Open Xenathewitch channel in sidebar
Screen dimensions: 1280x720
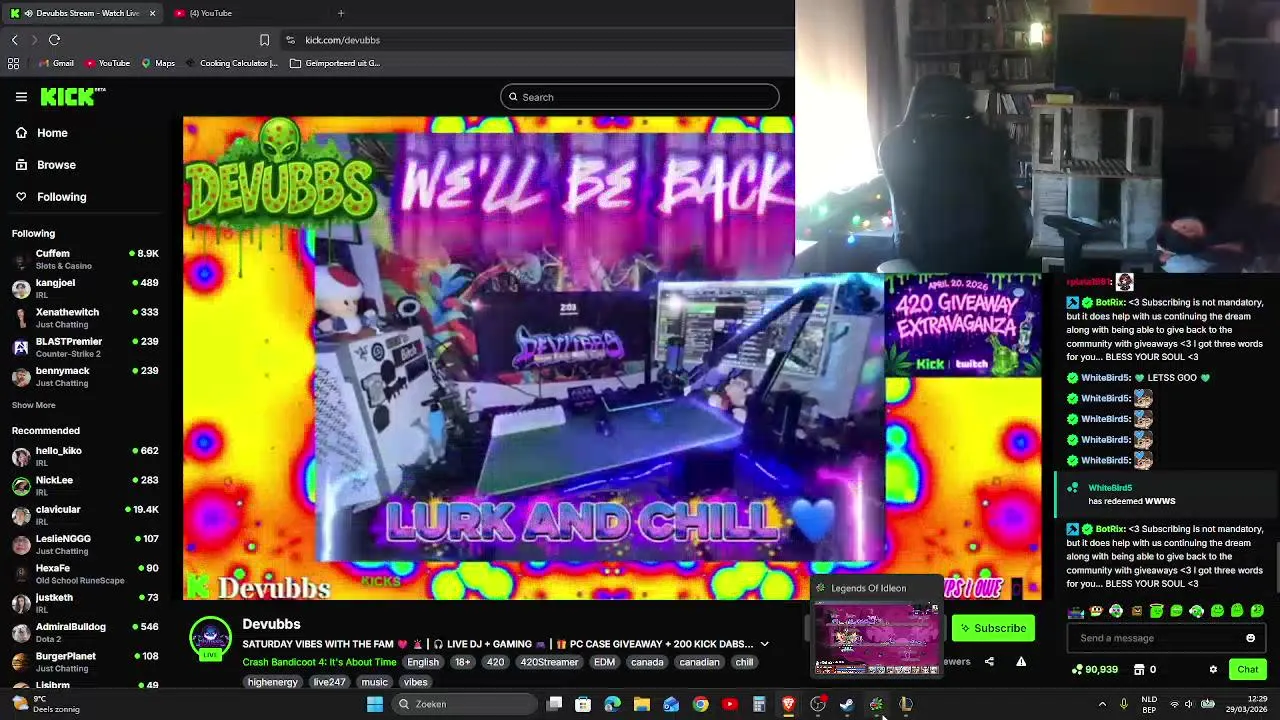[85, 317]
